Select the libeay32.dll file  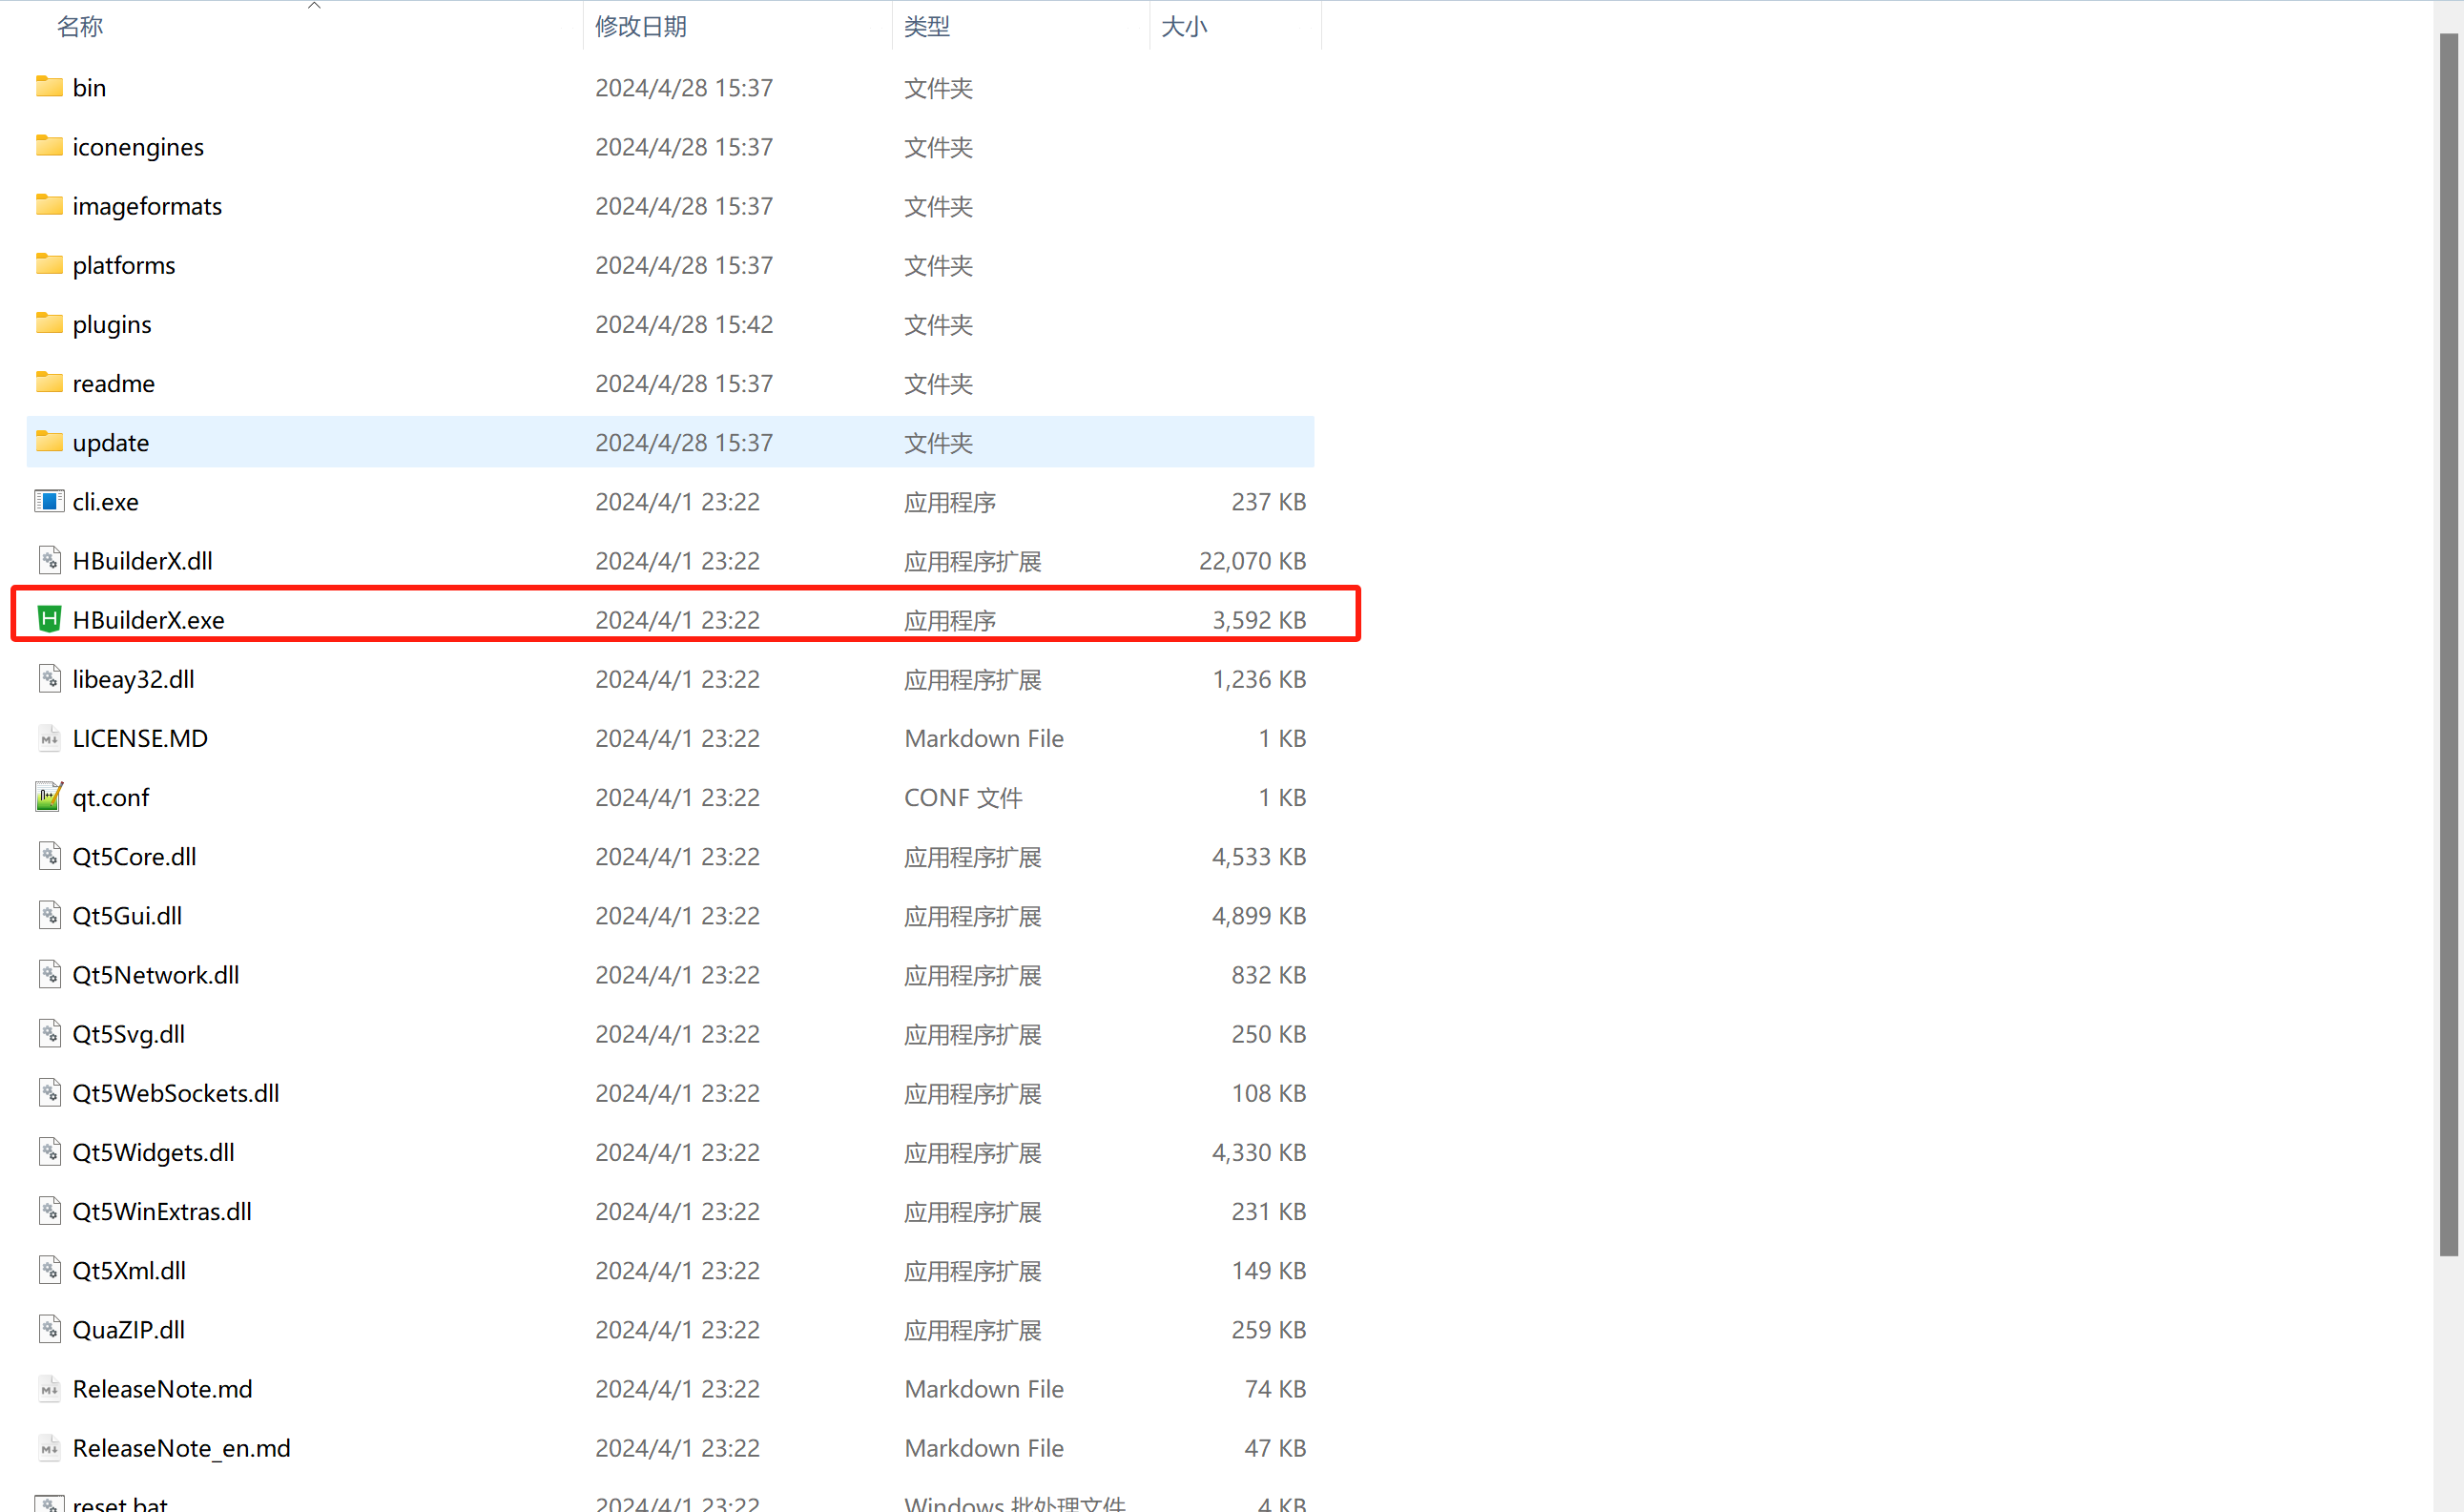133,679
